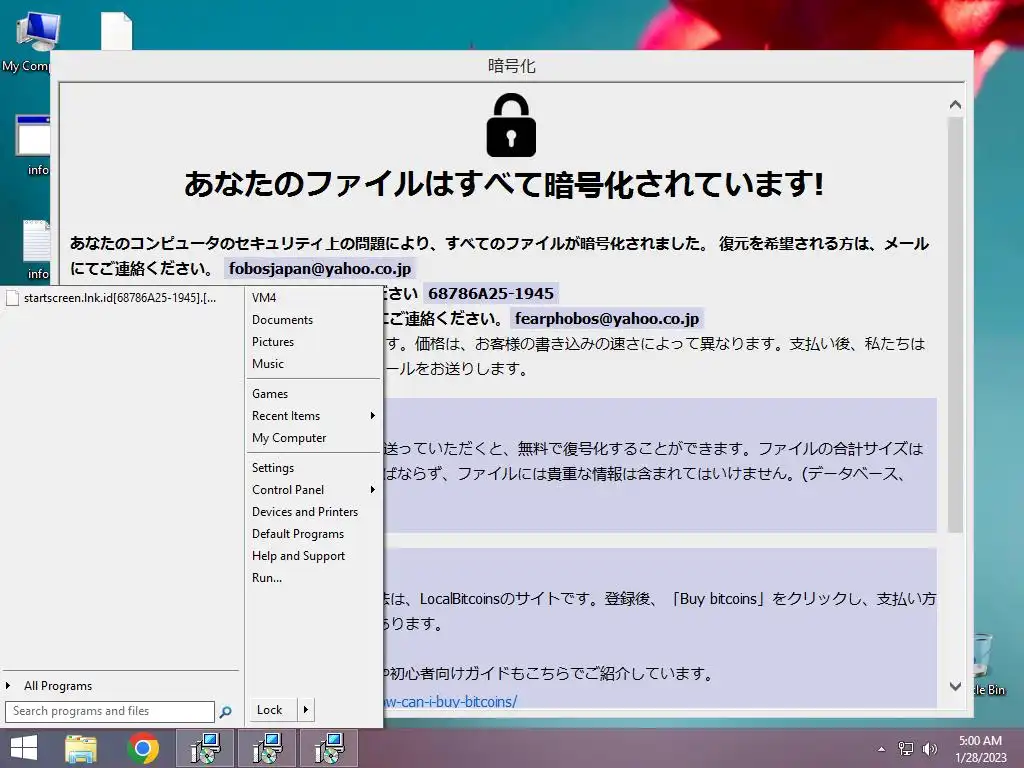
Task: Open the Windows Start button
Action: (24, 748)
